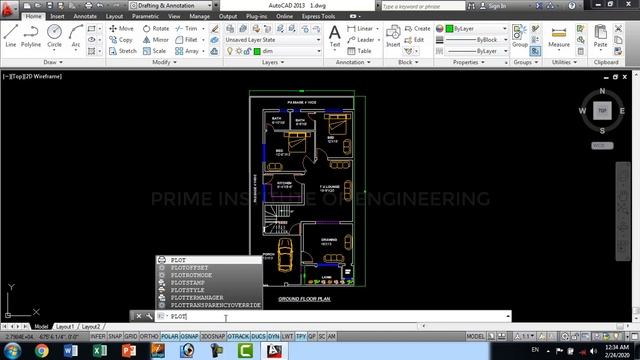Click the Measure tool
The height and width of the screenshot is (360, 640).
(559, 37)
